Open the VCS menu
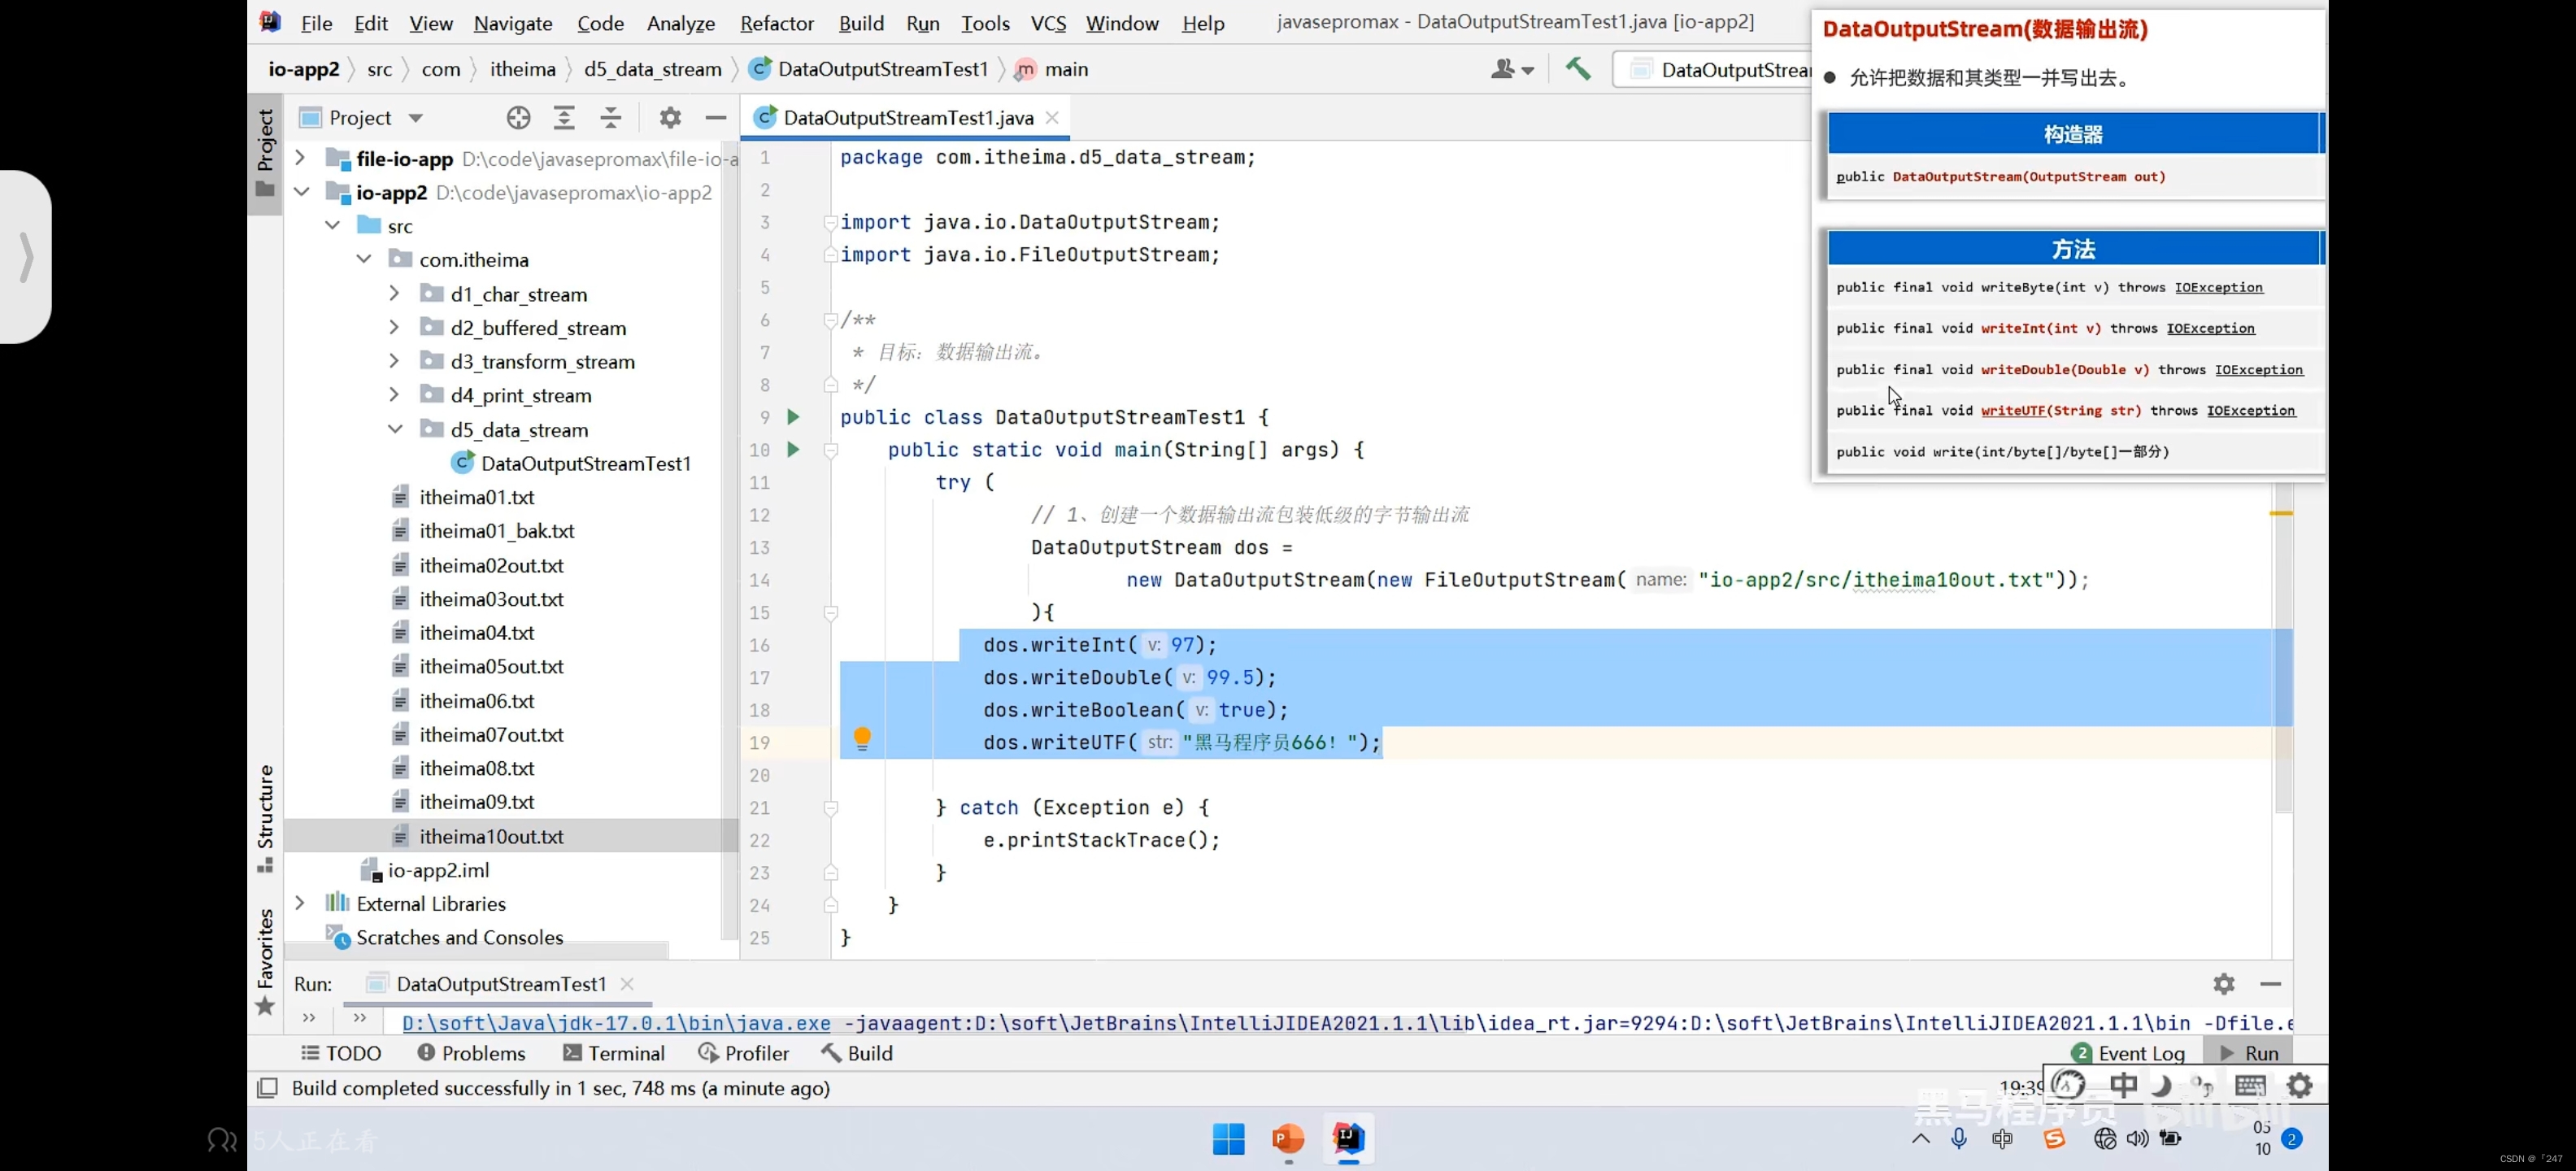 pos(1048,23)
